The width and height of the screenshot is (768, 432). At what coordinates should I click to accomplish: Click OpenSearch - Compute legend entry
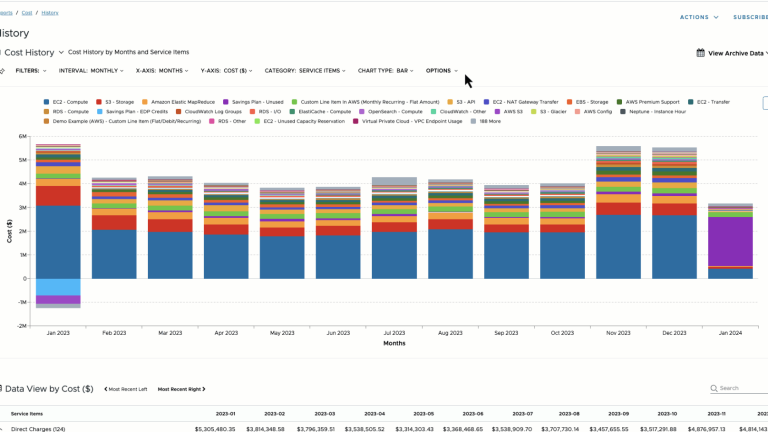pos(391,112)
